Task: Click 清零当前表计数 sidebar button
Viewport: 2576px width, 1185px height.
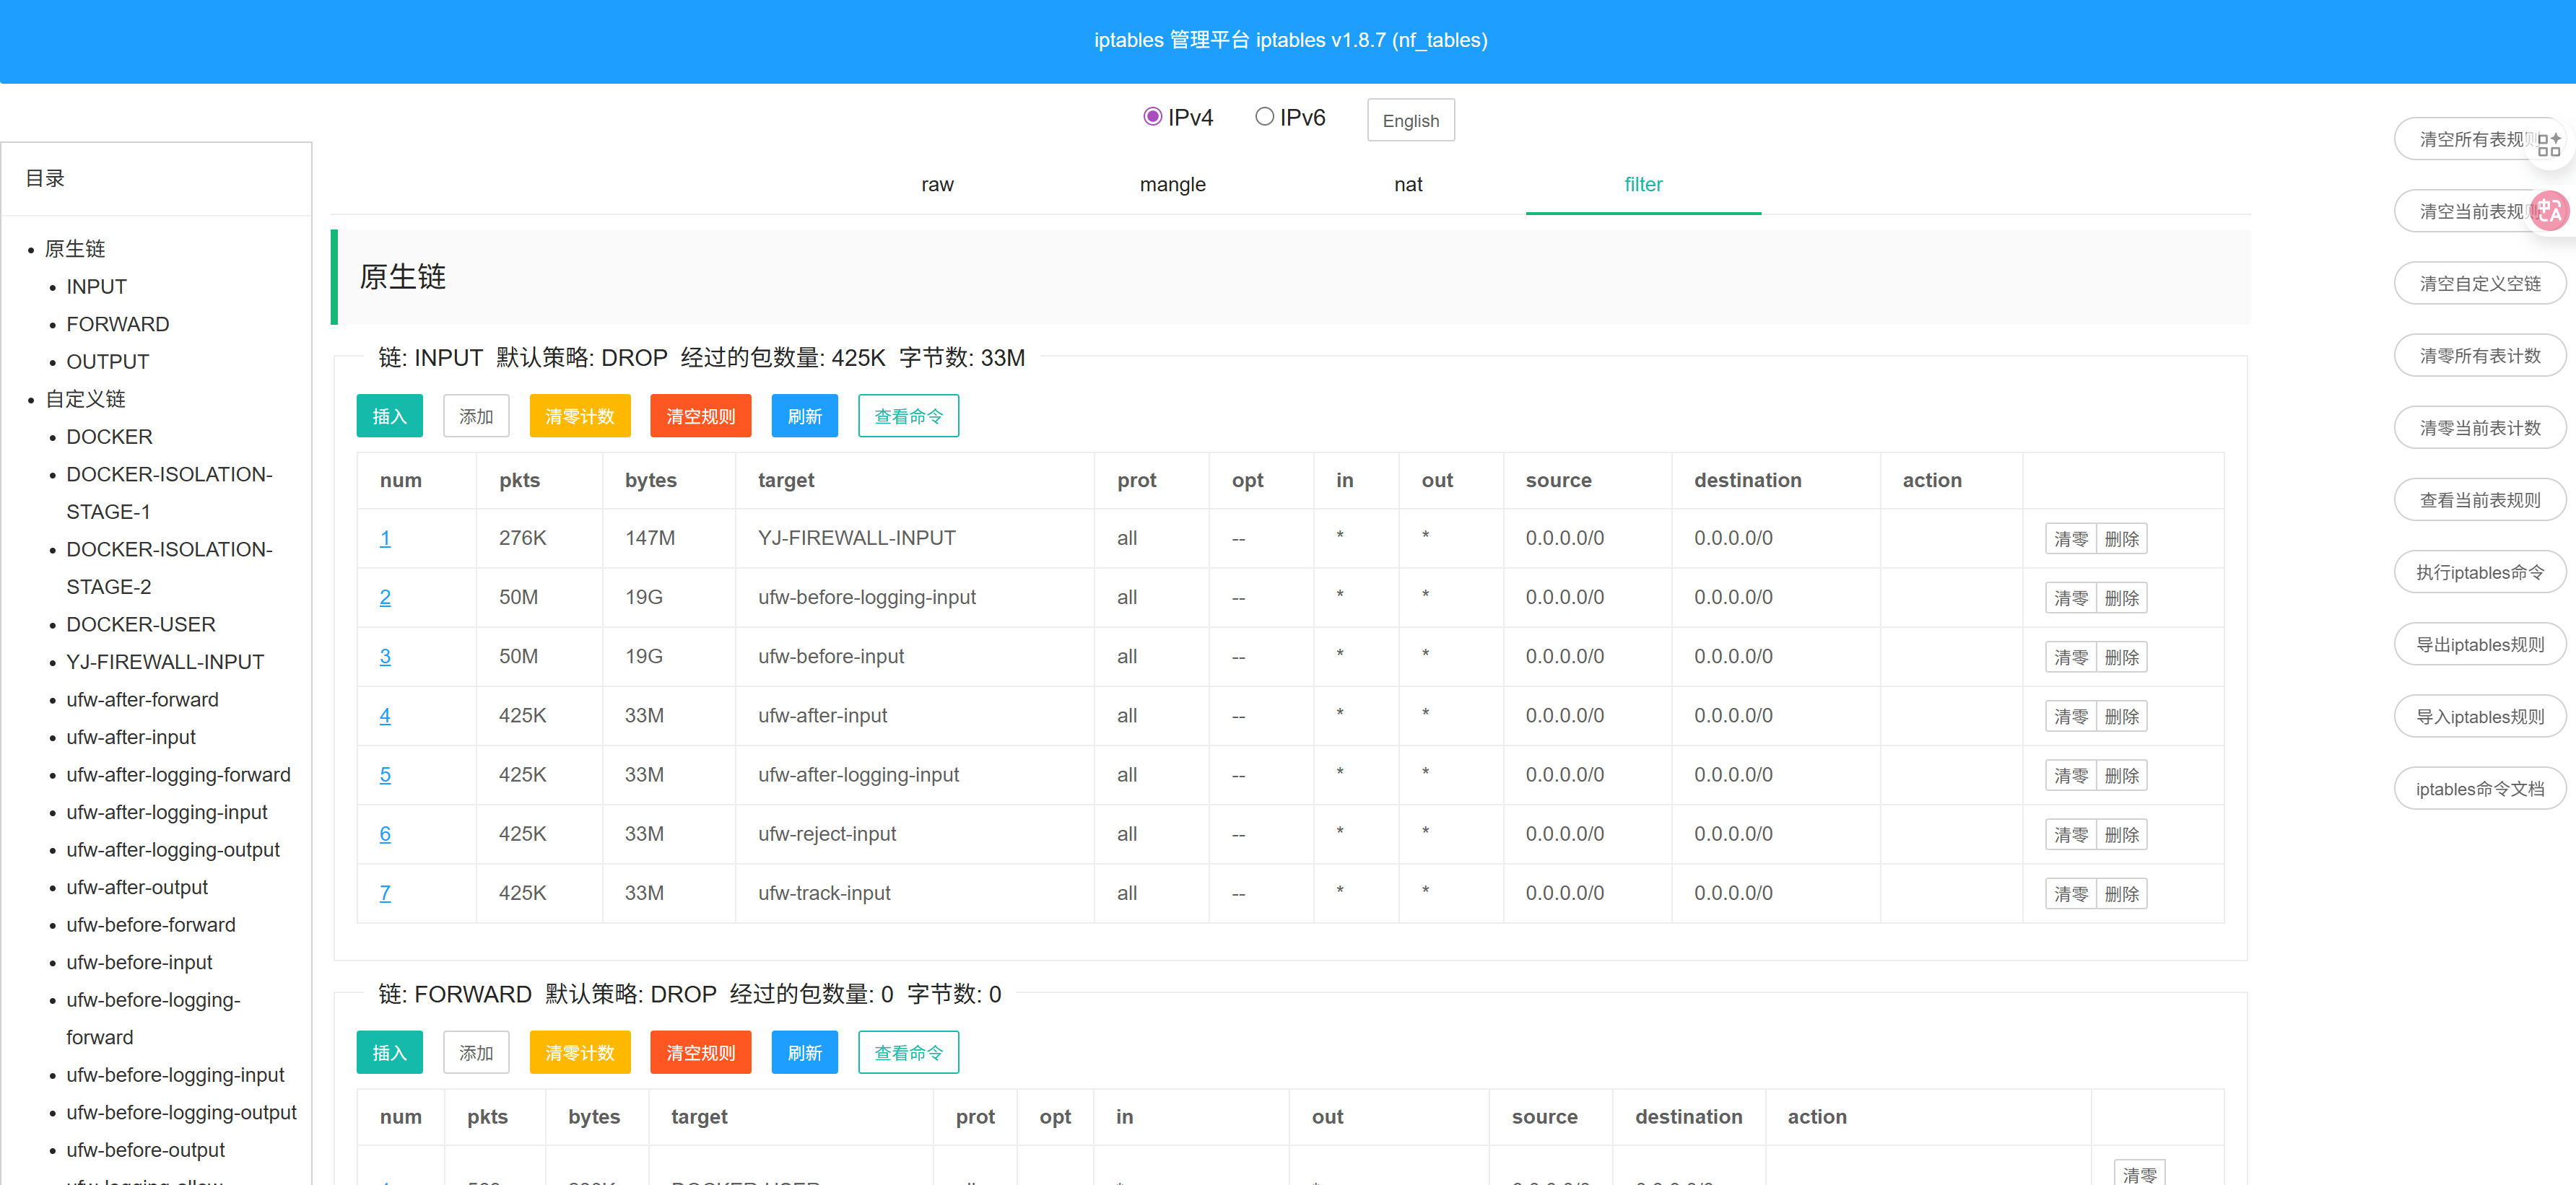Action: (x=2479, y=427)
